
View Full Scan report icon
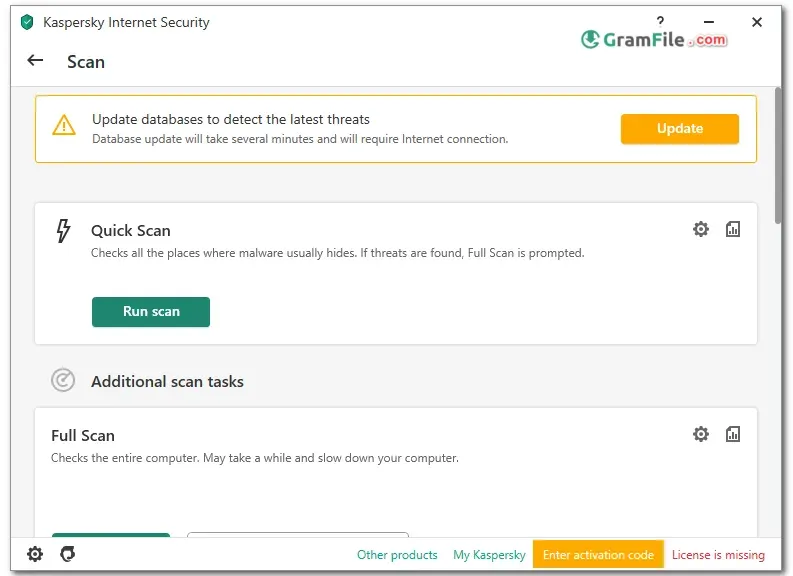click(x=733, y=434)
